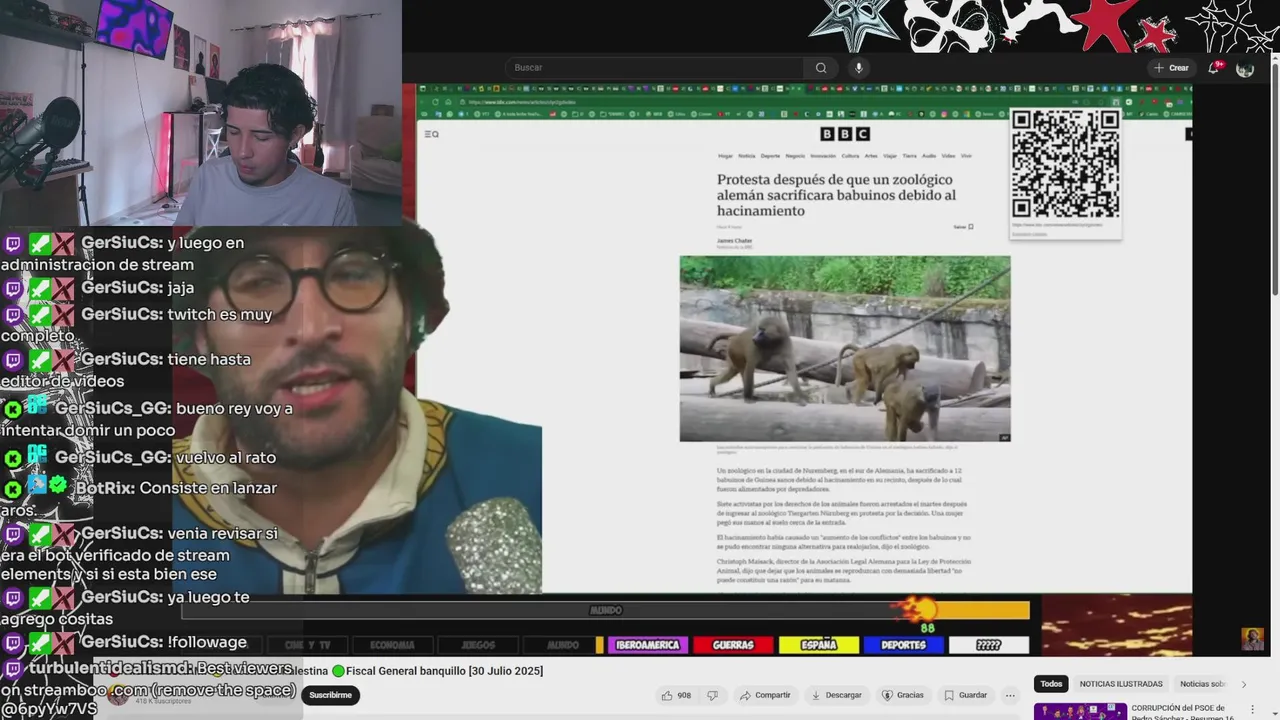This screenshot has width=1280, height=720.
Task: Click BotRix message "Consiste en lanzar aros"
Action: coord(140,498)
